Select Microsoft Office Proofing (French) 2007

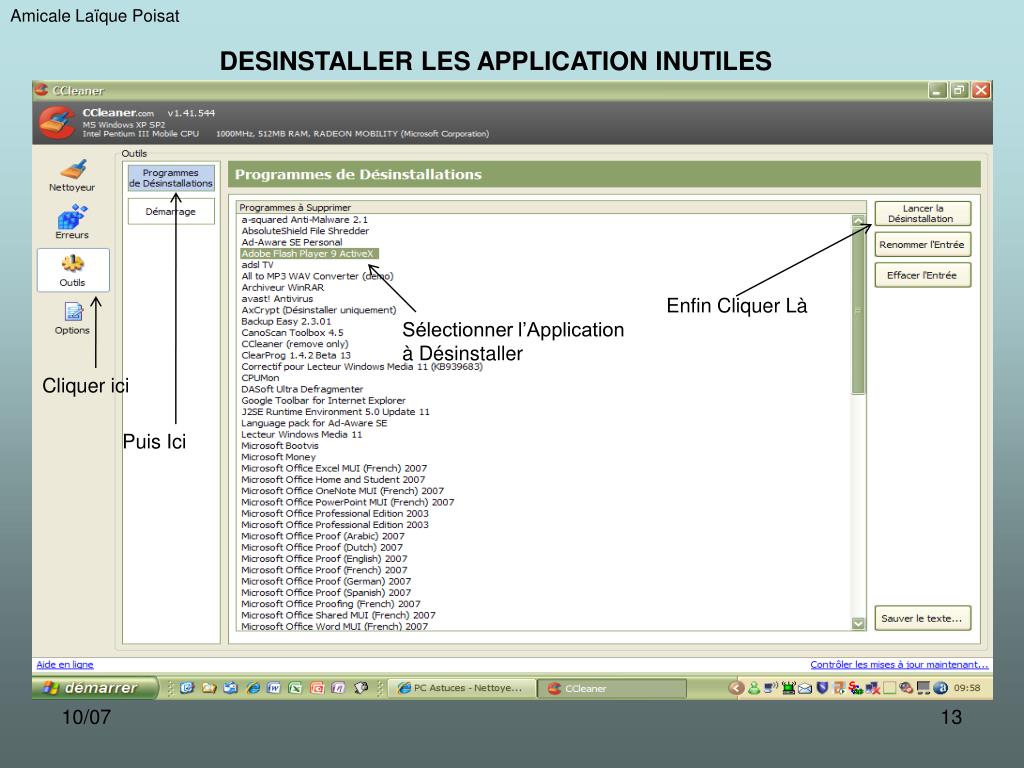tap(330, 603)
